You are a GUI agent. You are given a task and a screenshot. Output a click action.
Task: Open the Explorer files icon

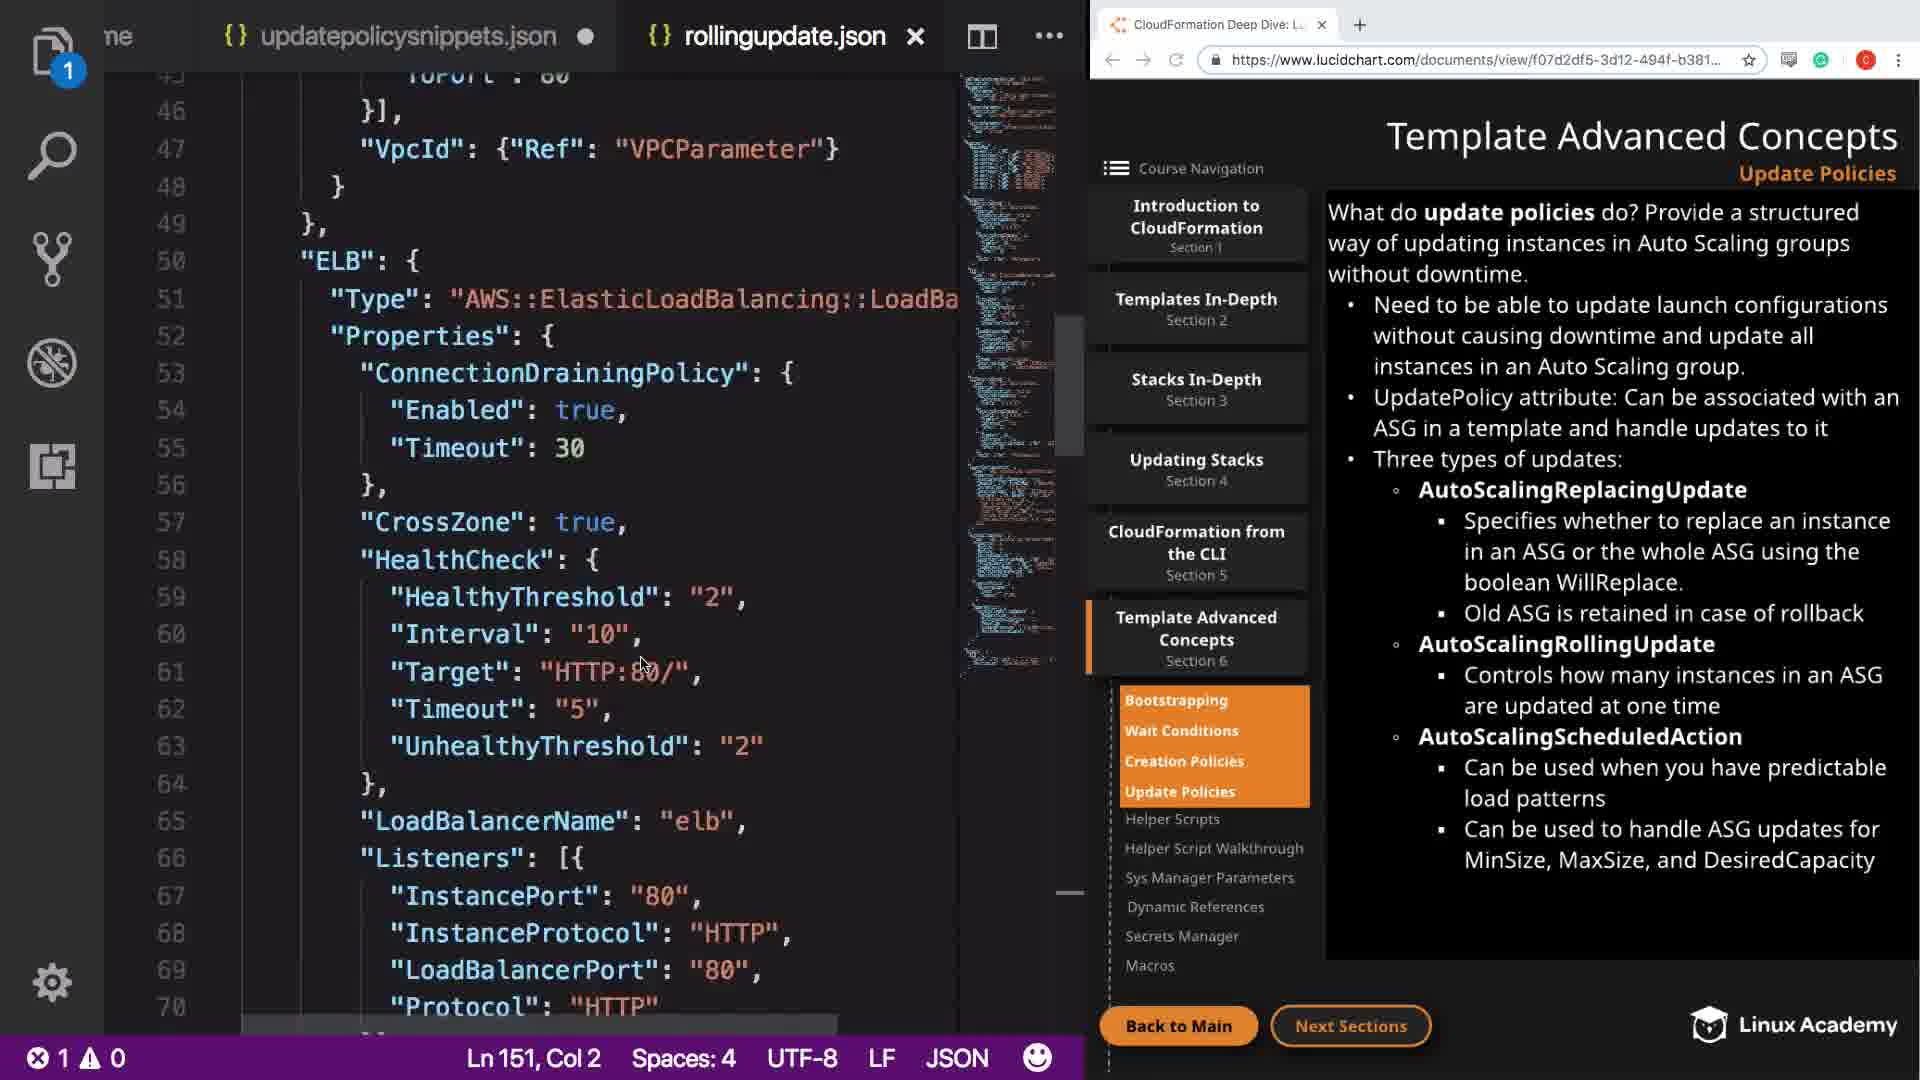52,50
